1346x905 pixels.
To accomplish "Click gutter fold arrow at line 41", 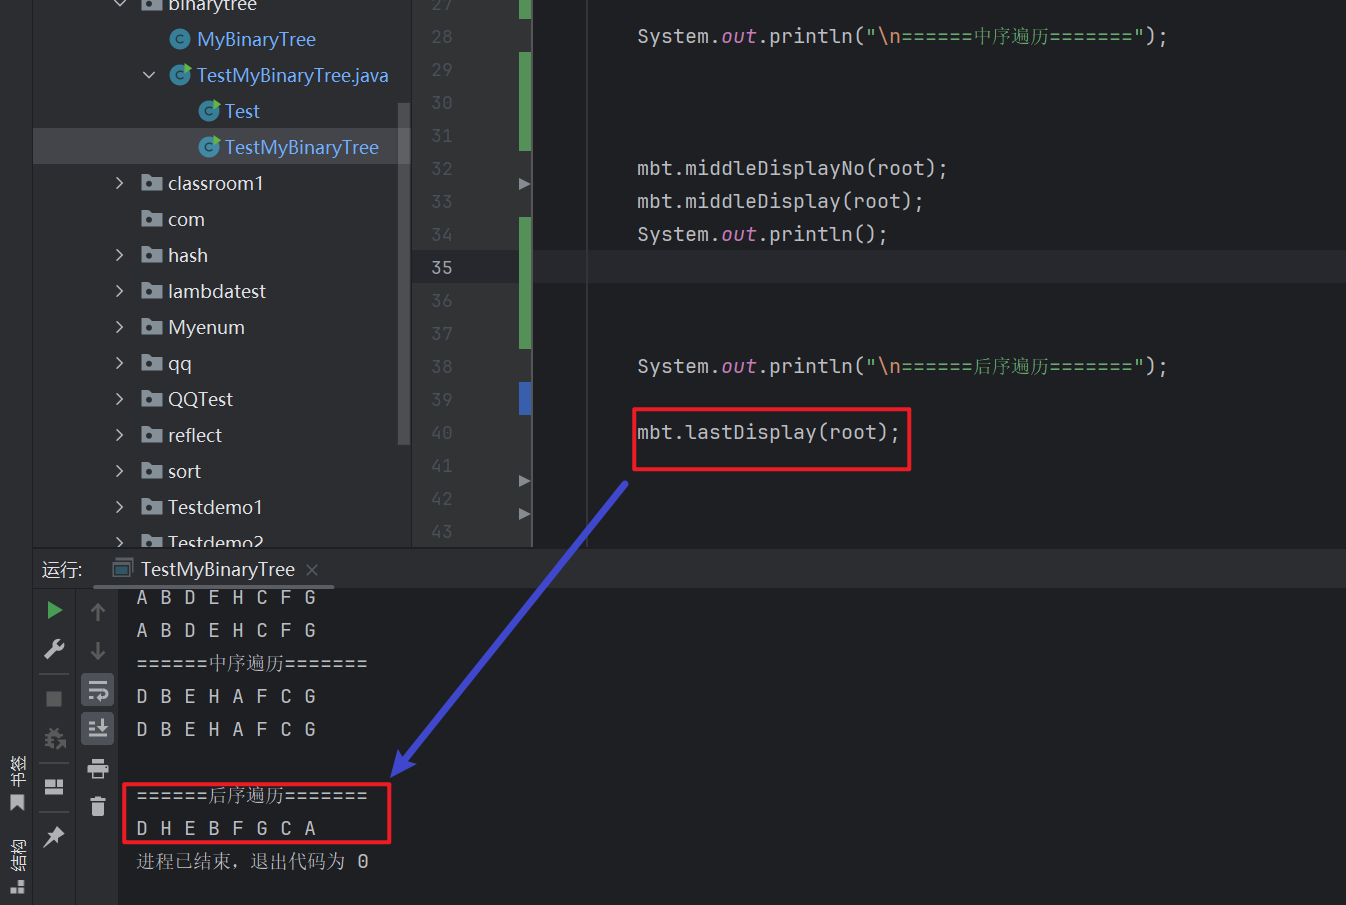I will pos(524,481).
